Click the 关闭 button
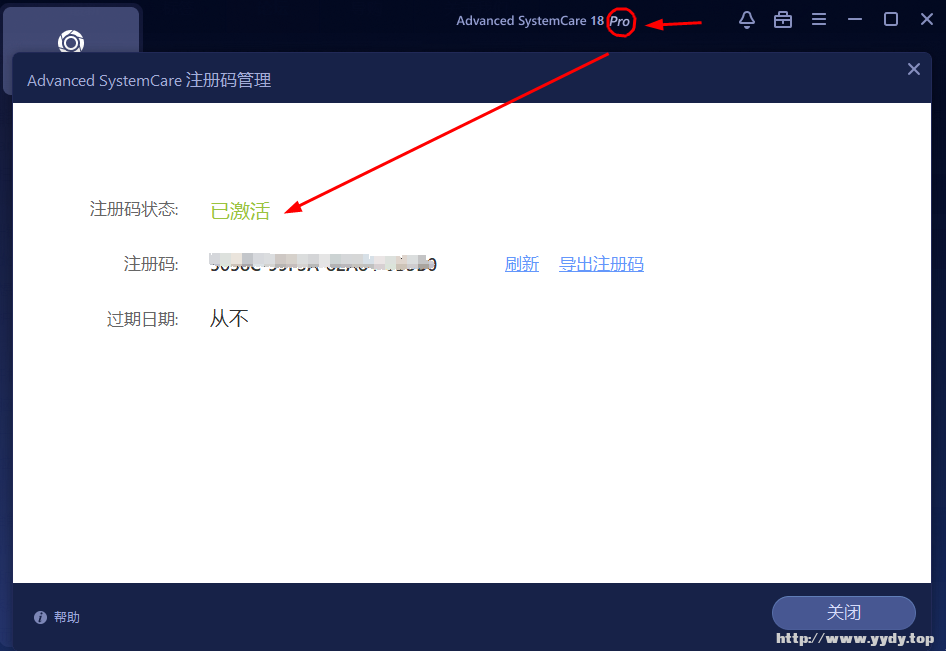Image resolution: width=946 pixels, height=651 pixels. tap(843, 612)
